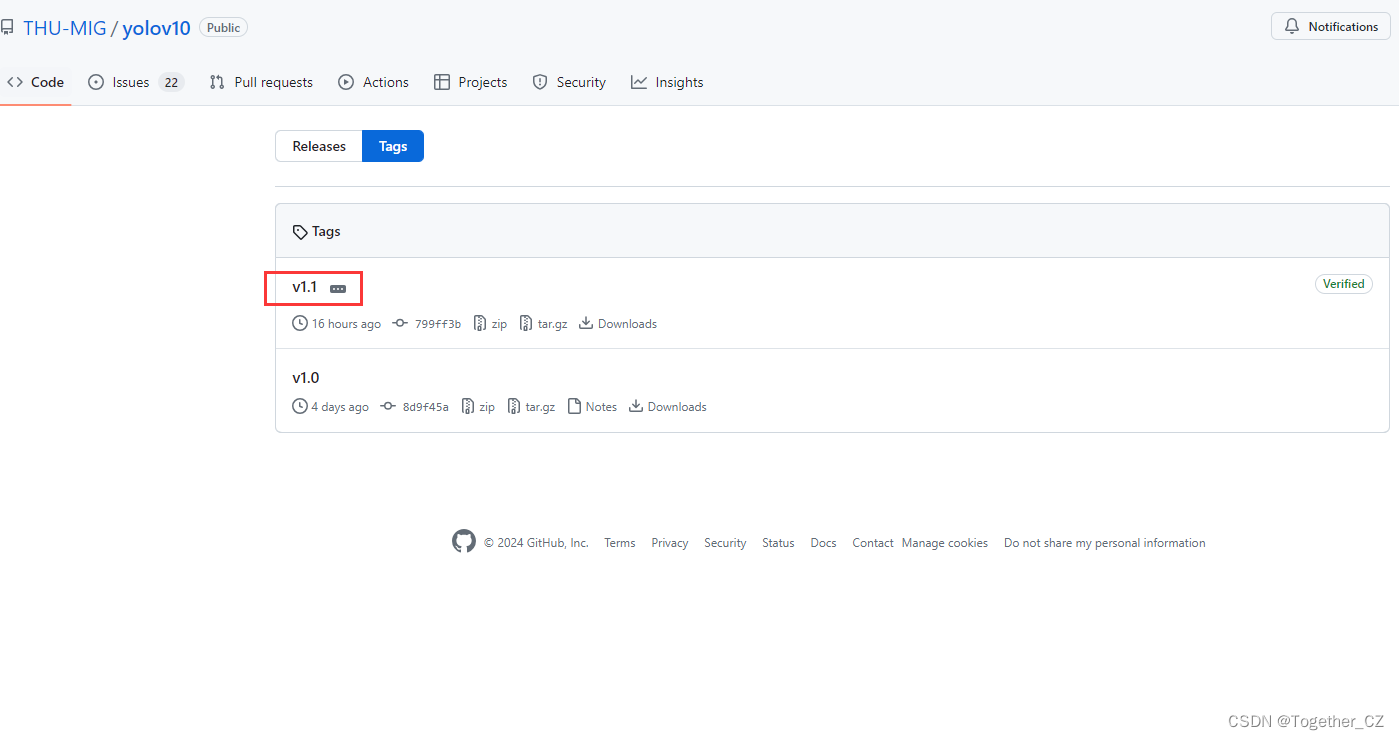Open the yolov10 repository link

[156, 28]
